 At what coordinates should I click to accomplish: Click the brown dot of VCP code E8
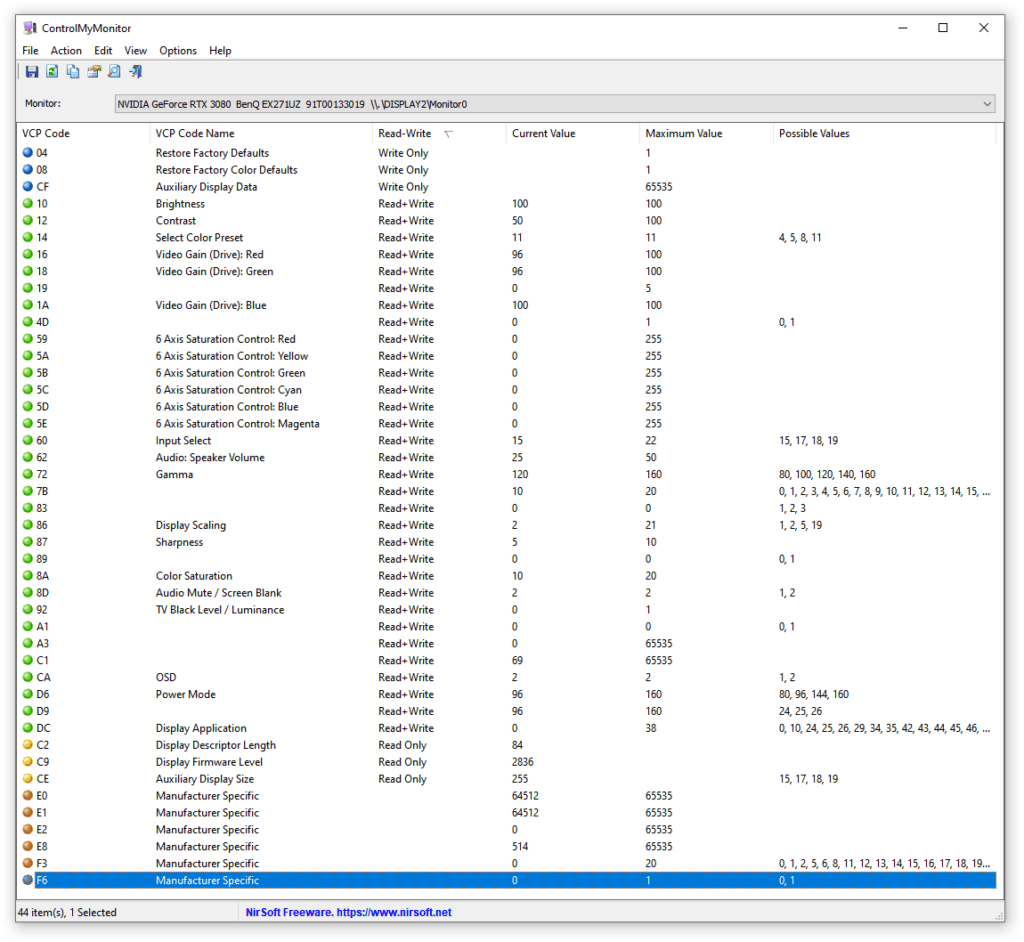click(x=27, y=846)
